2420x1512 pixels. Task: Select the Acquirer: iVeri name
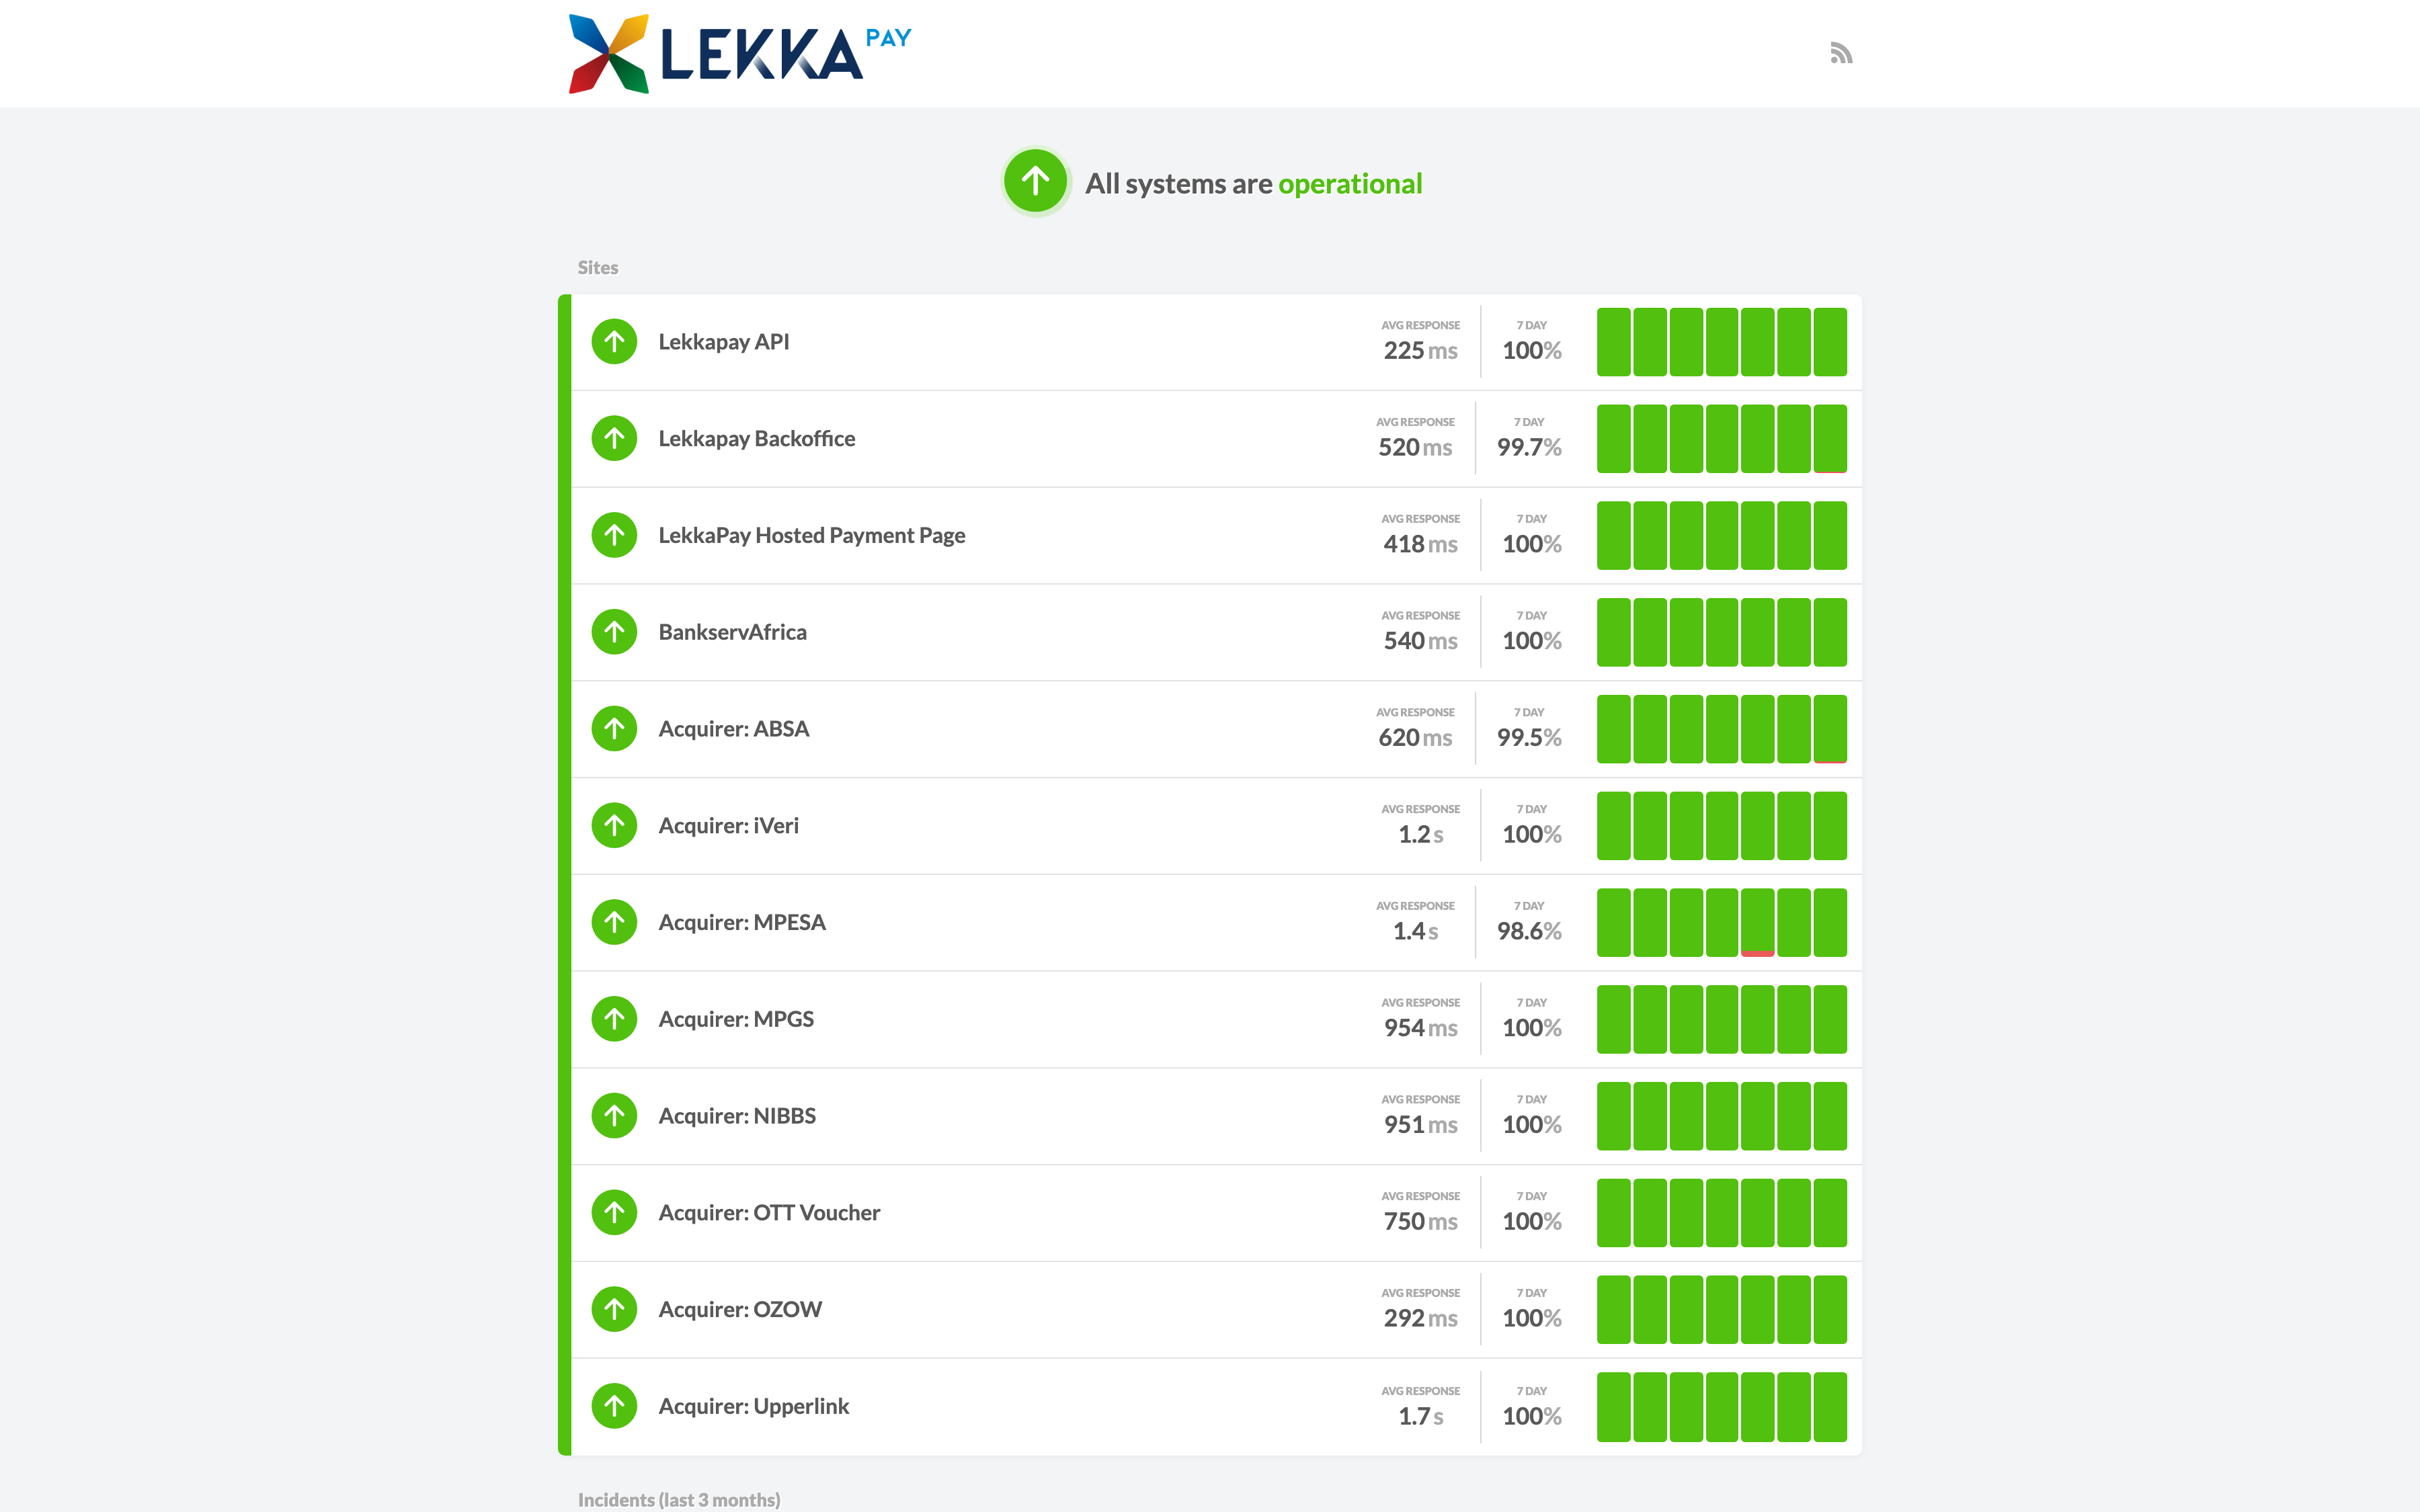click(729, 826)
